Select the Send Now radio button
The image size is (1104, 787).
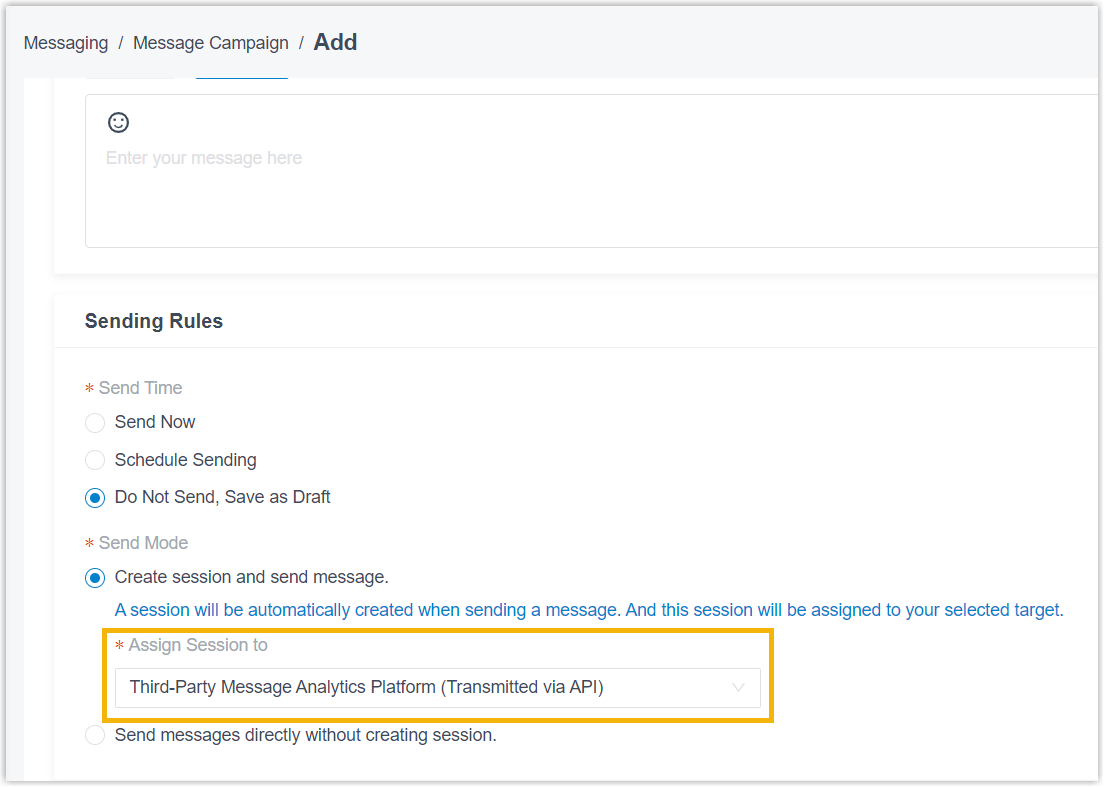95,422
